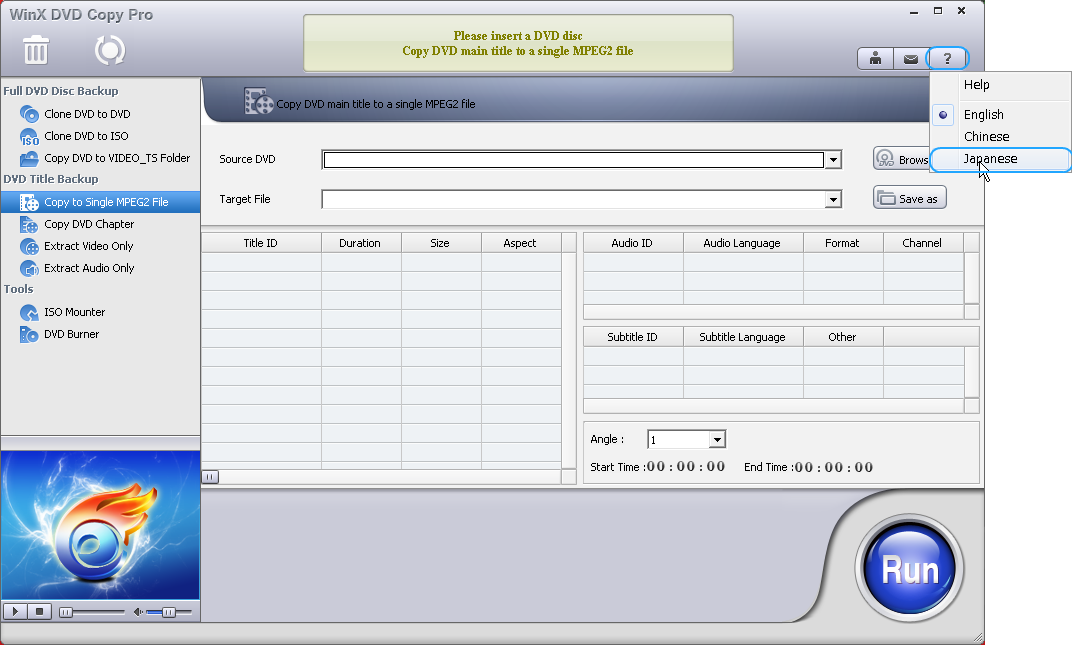The height and width of the screenshot is (645, 1072).
Task: Expand the Target File dropdown arrow
Action: (x=833, y=200)
